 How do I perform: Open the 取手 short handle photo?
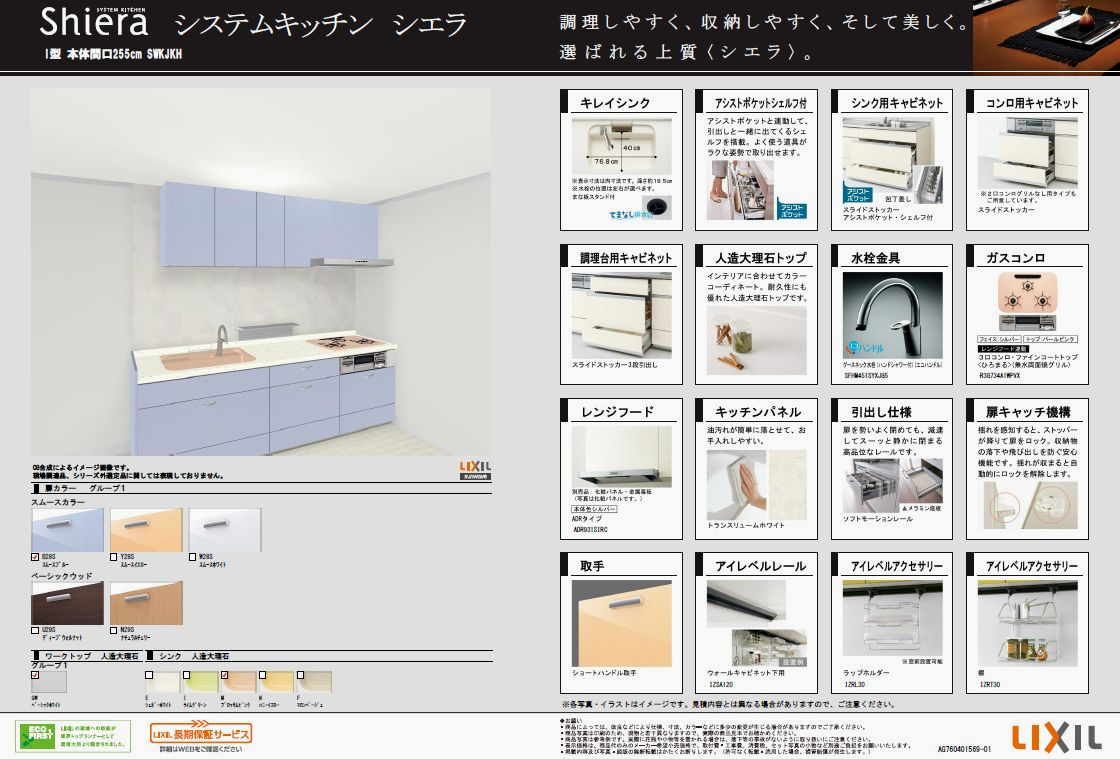coord(621,623)
